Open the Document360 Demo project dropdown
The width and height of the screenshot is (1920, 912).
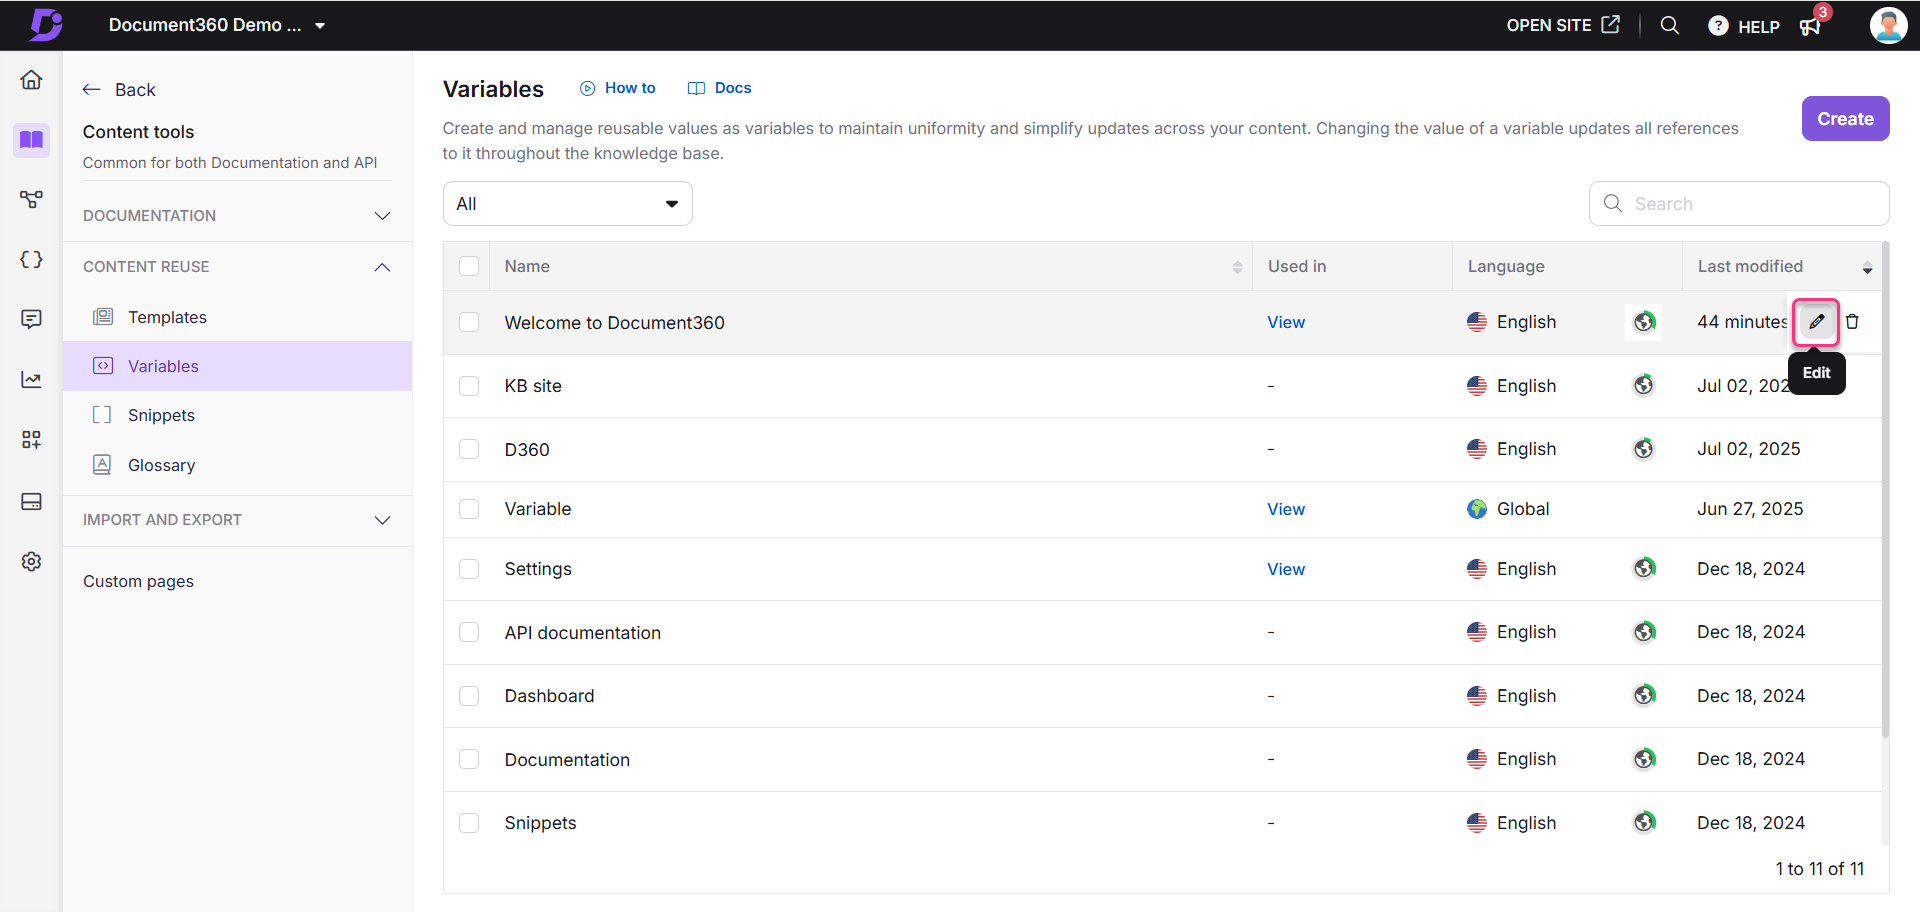coord(217,25)
